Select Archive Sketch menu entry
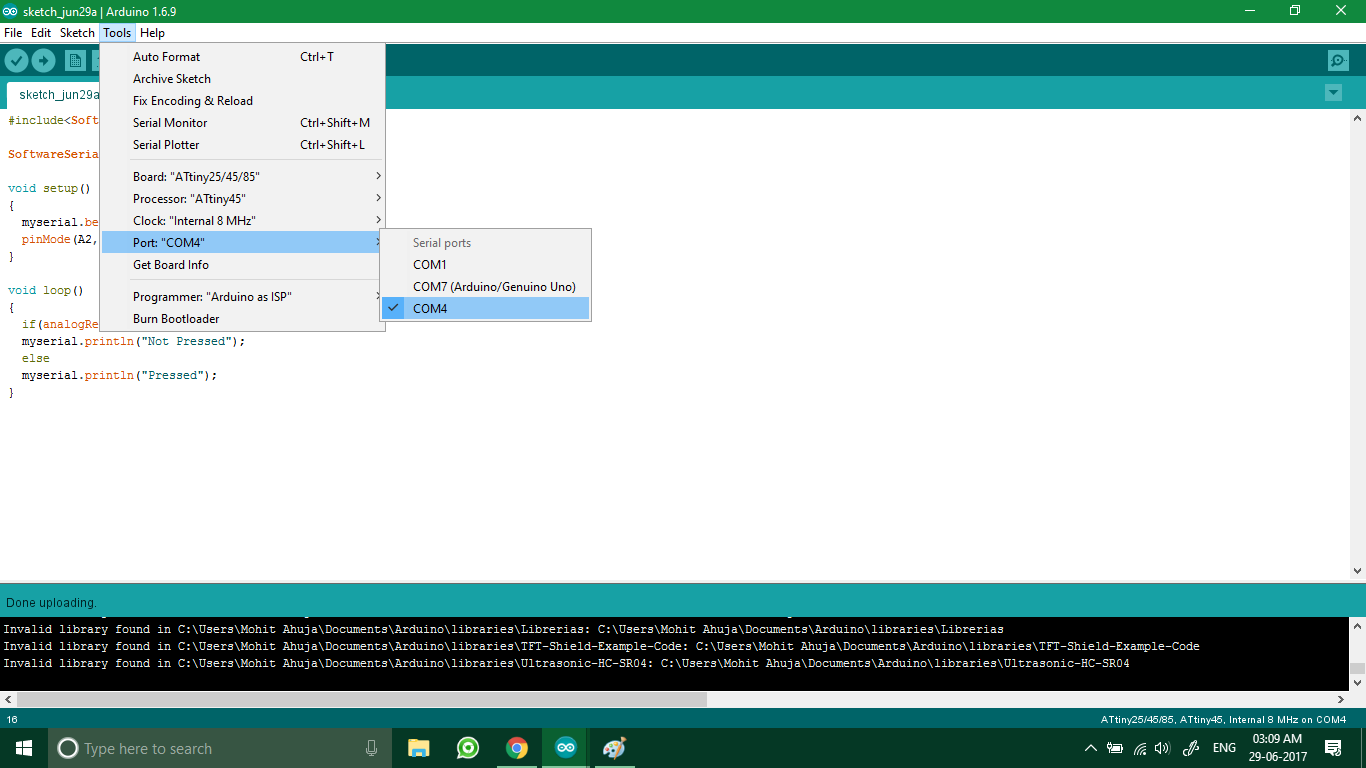This screenshot has width=1366, height=768. 243,79
